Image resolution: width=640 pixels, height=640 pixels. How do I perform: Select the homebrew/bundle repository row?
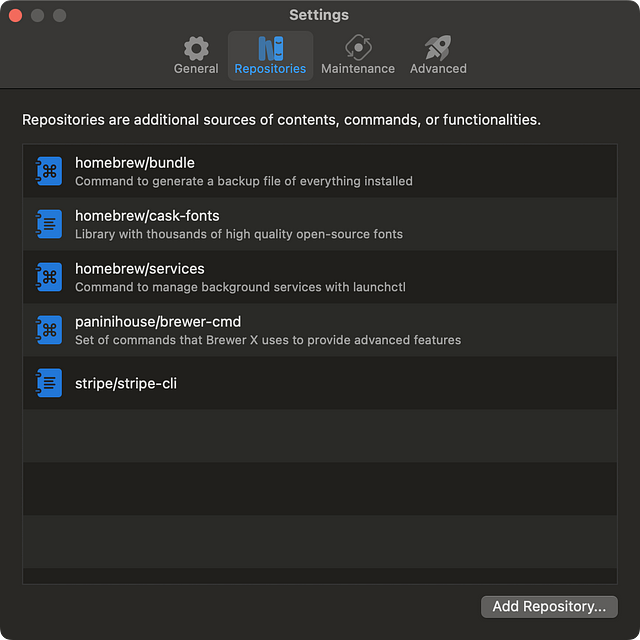click(x=320, y=171)
